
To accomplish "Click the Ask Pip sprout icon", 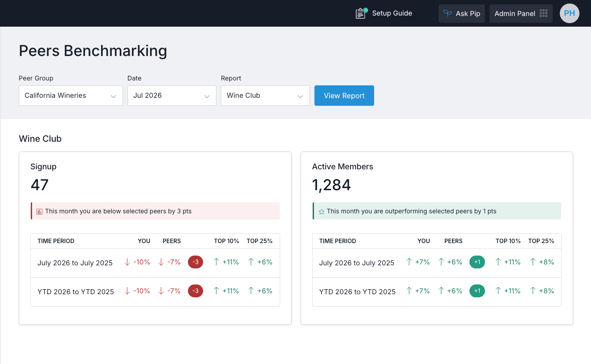I will pyautogui.click(x=447, y=13).
